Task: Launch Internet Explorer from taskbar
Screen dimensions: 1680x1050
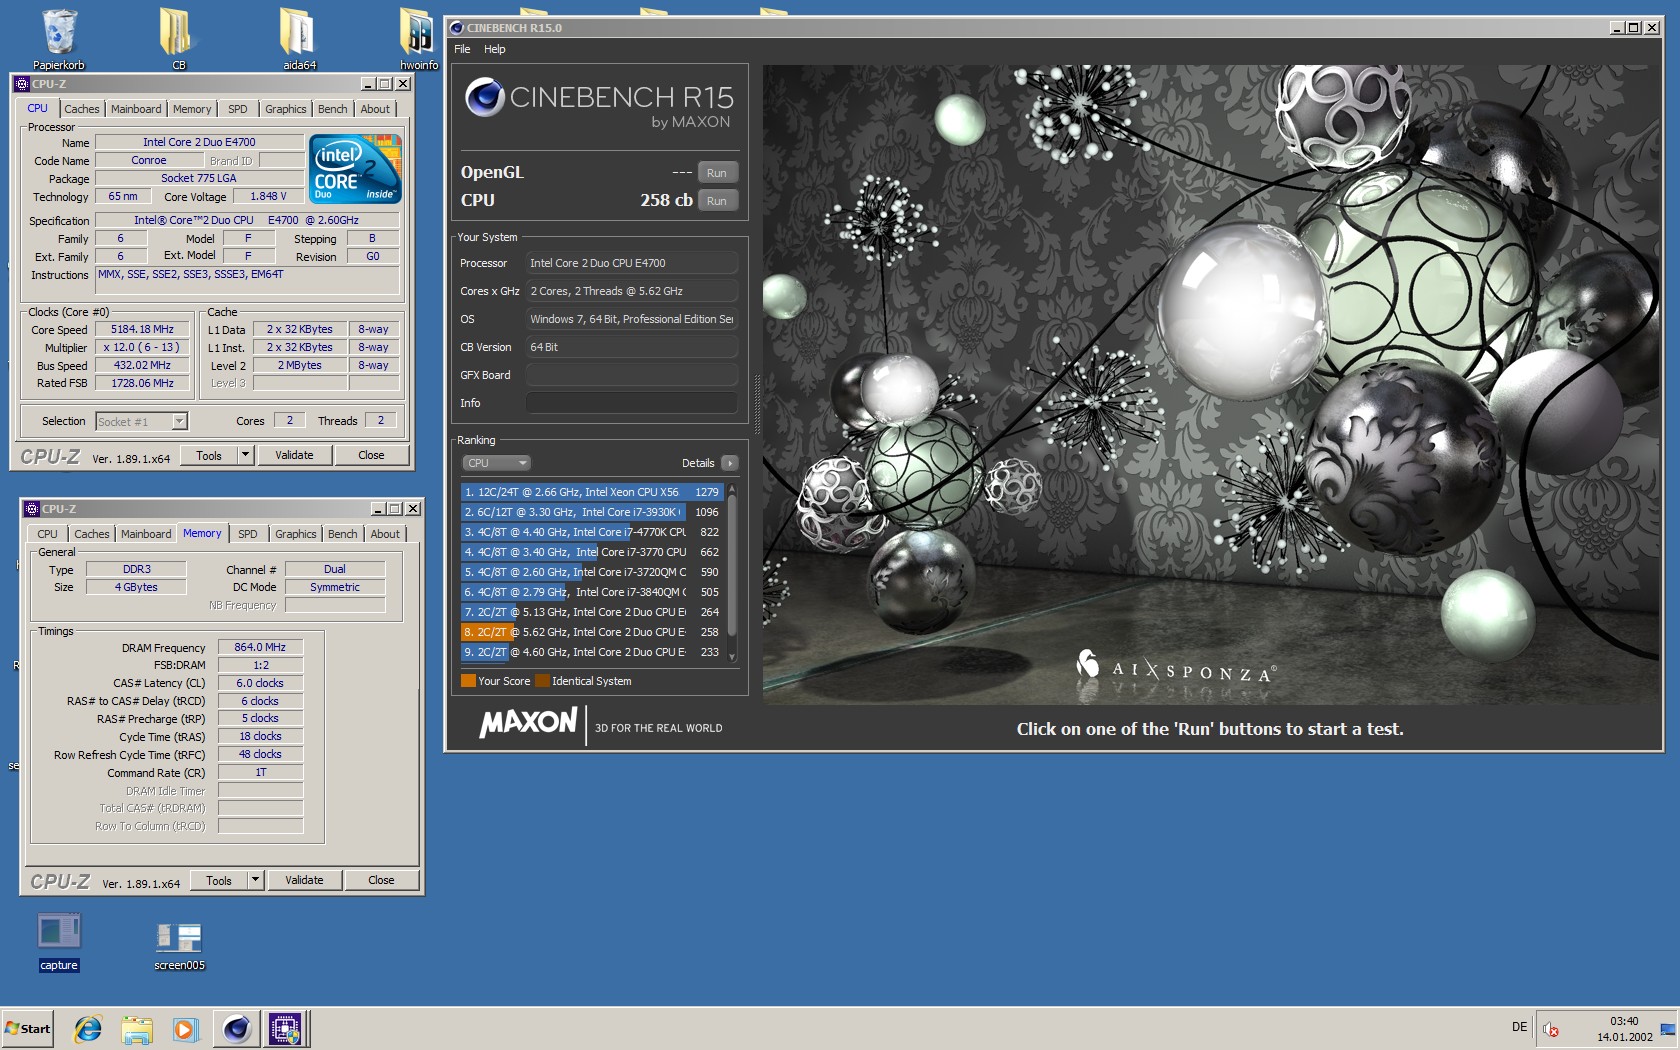Action: click(x=88, y=1028)
